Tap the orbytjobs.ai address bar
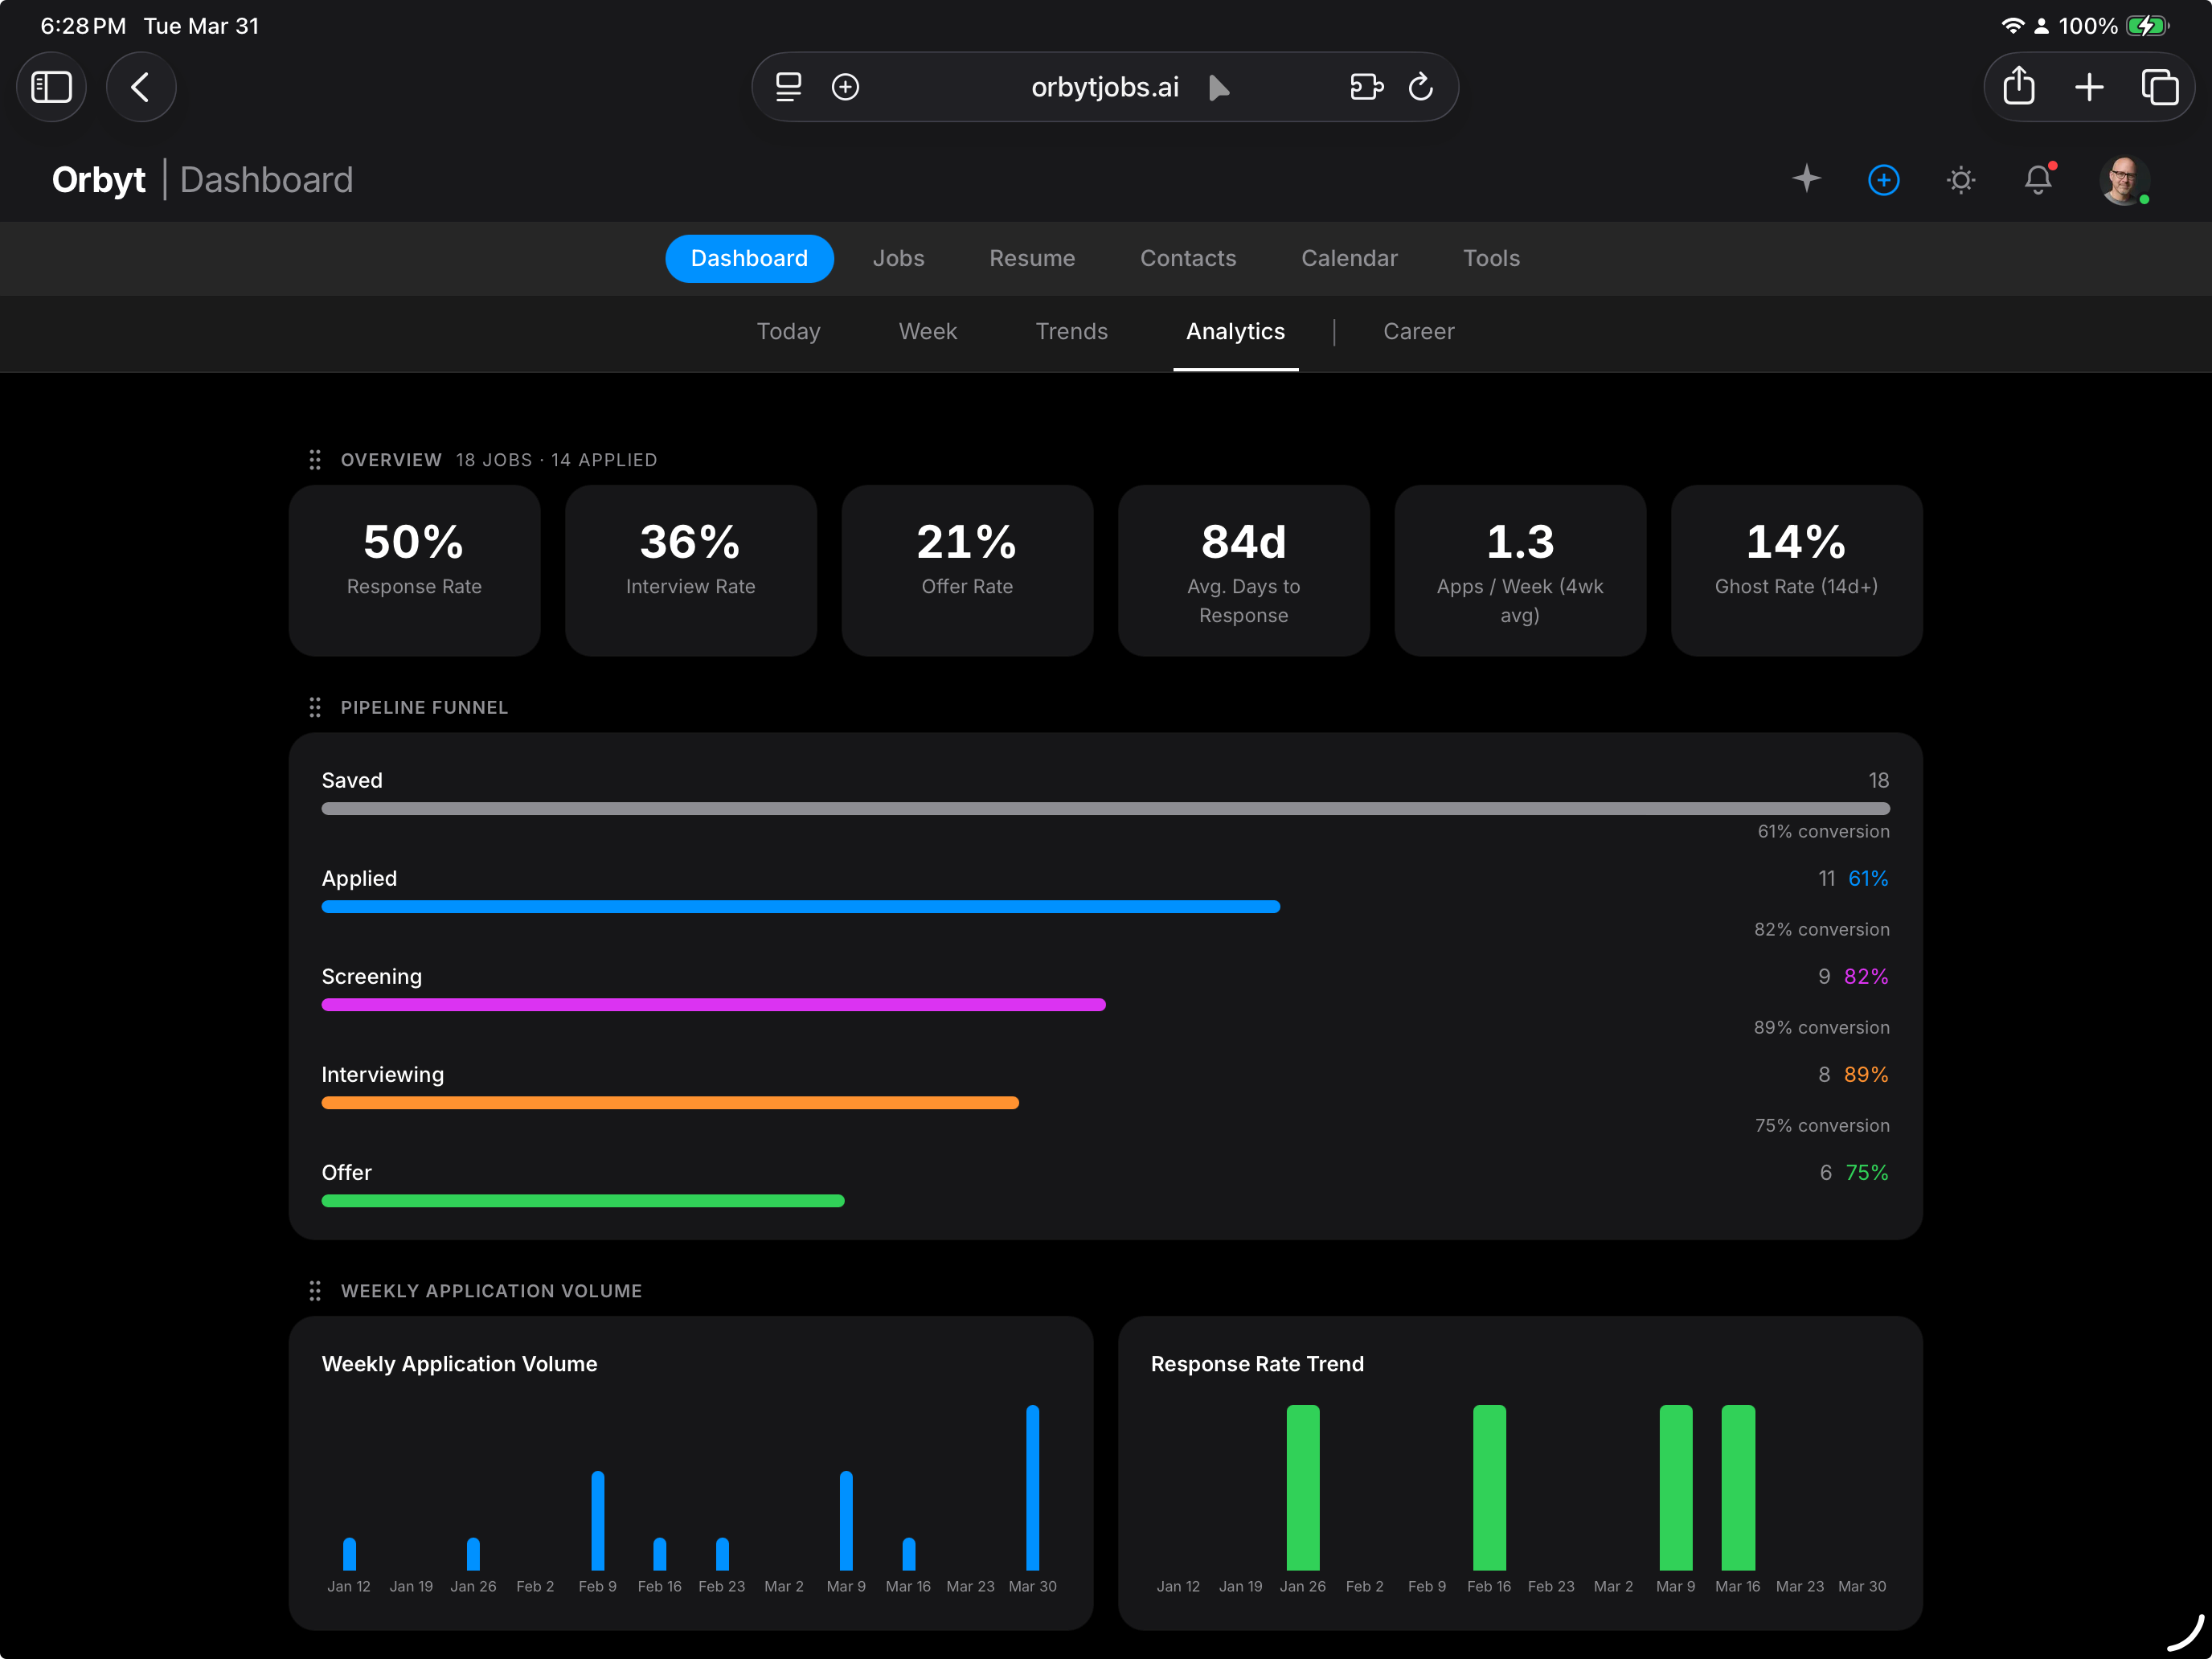This screenshot has width=2212, height=1659. click(1104, 87)
